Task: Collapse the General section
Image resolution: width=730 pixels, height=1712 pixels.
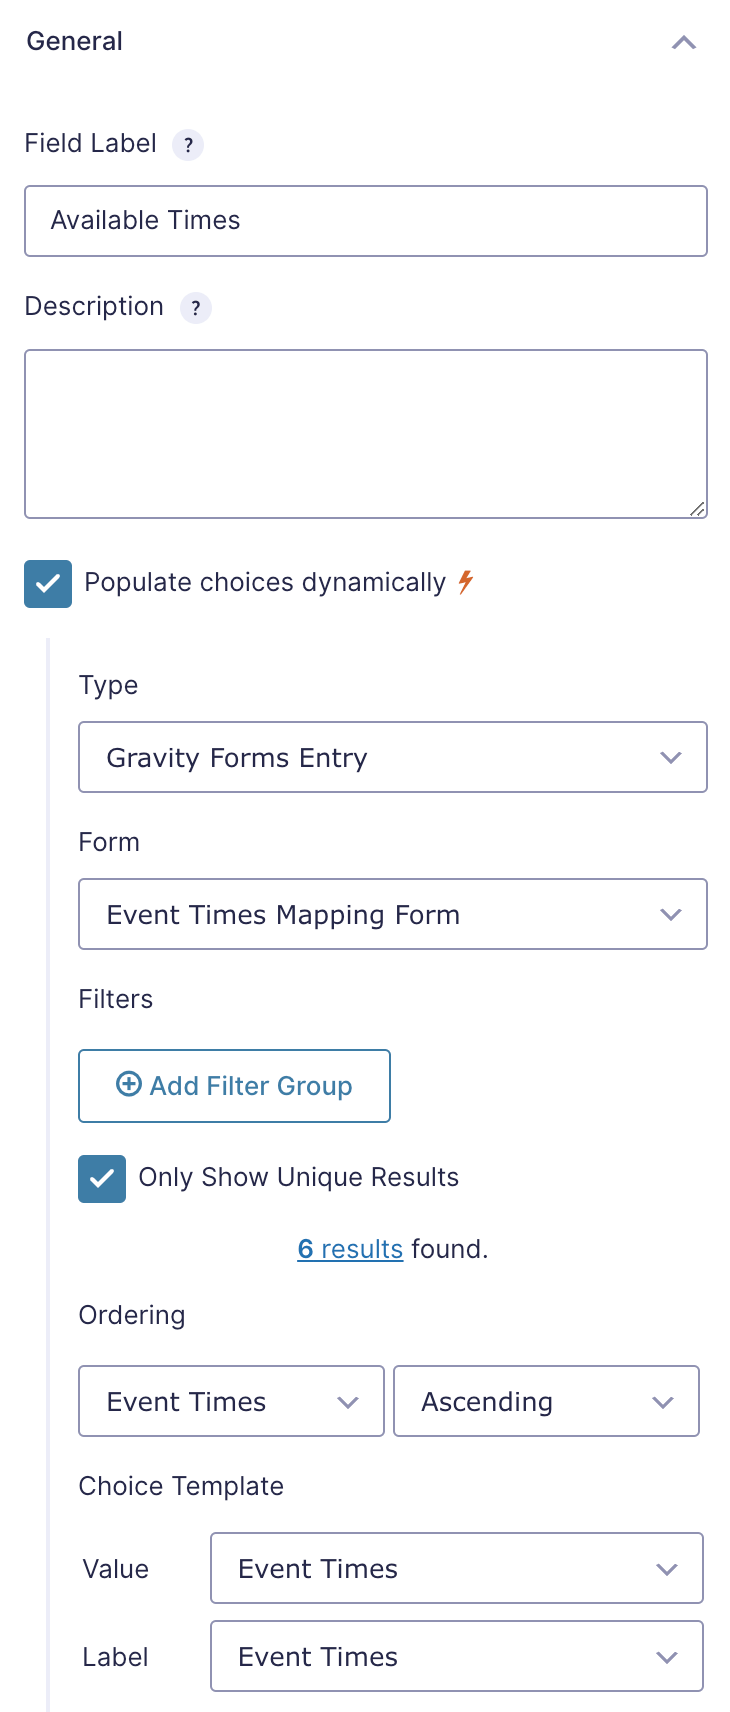Action: click(x=683, y=42)
